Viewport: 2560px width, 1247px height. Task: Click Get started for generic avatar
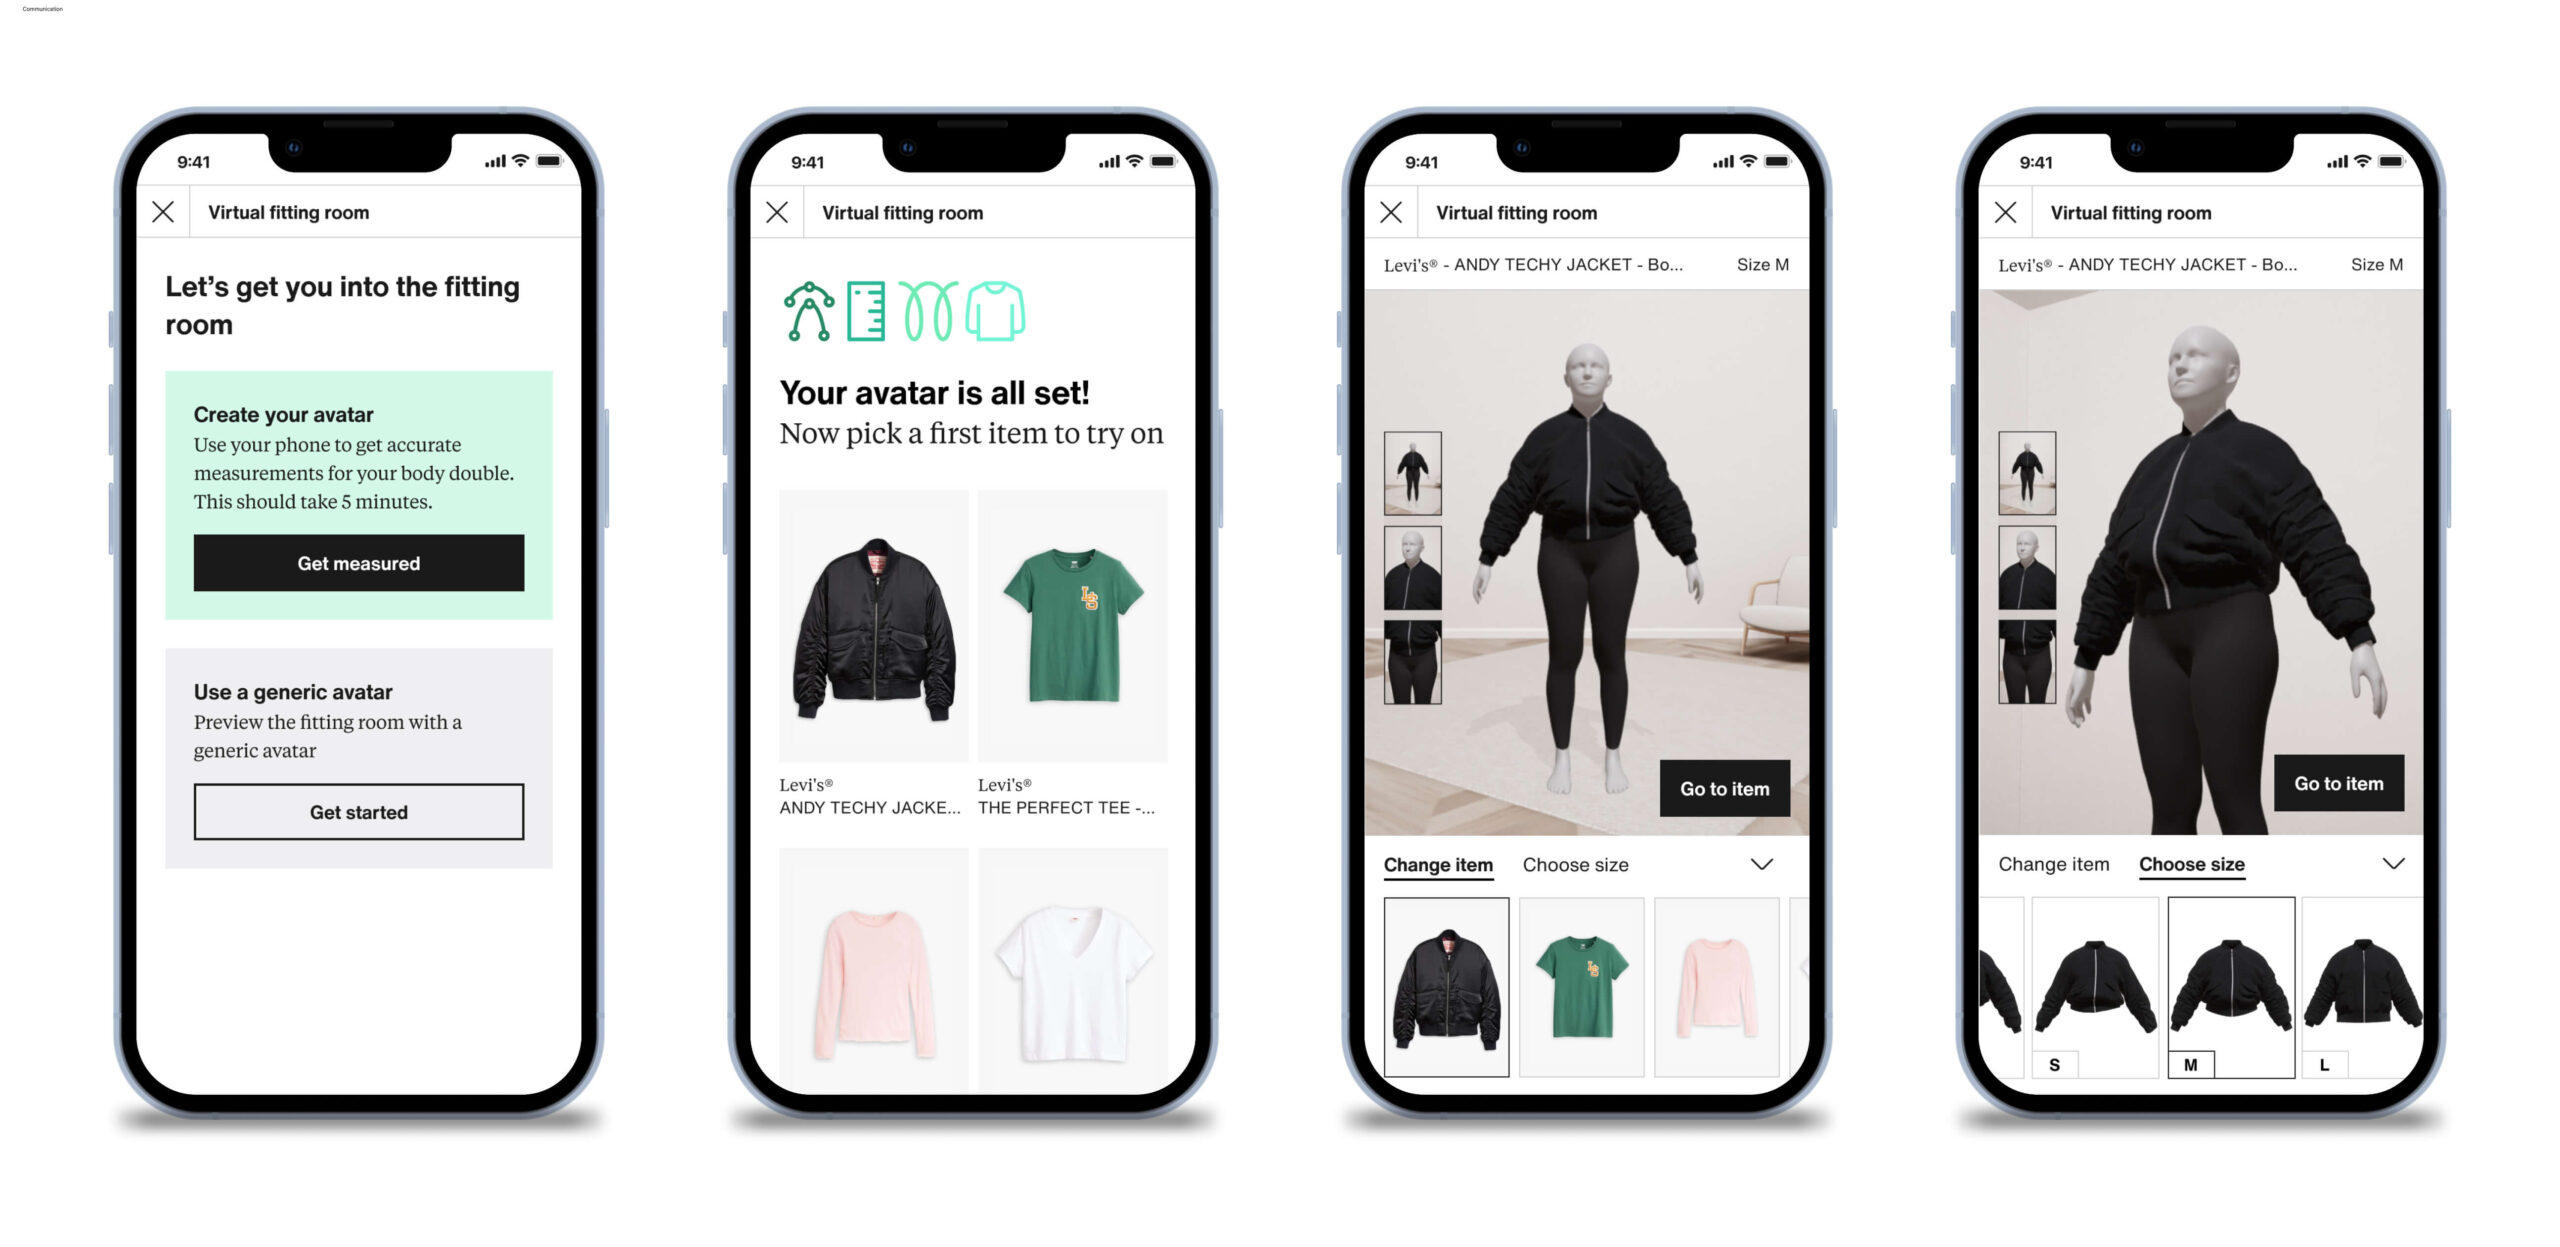point(358,811)
